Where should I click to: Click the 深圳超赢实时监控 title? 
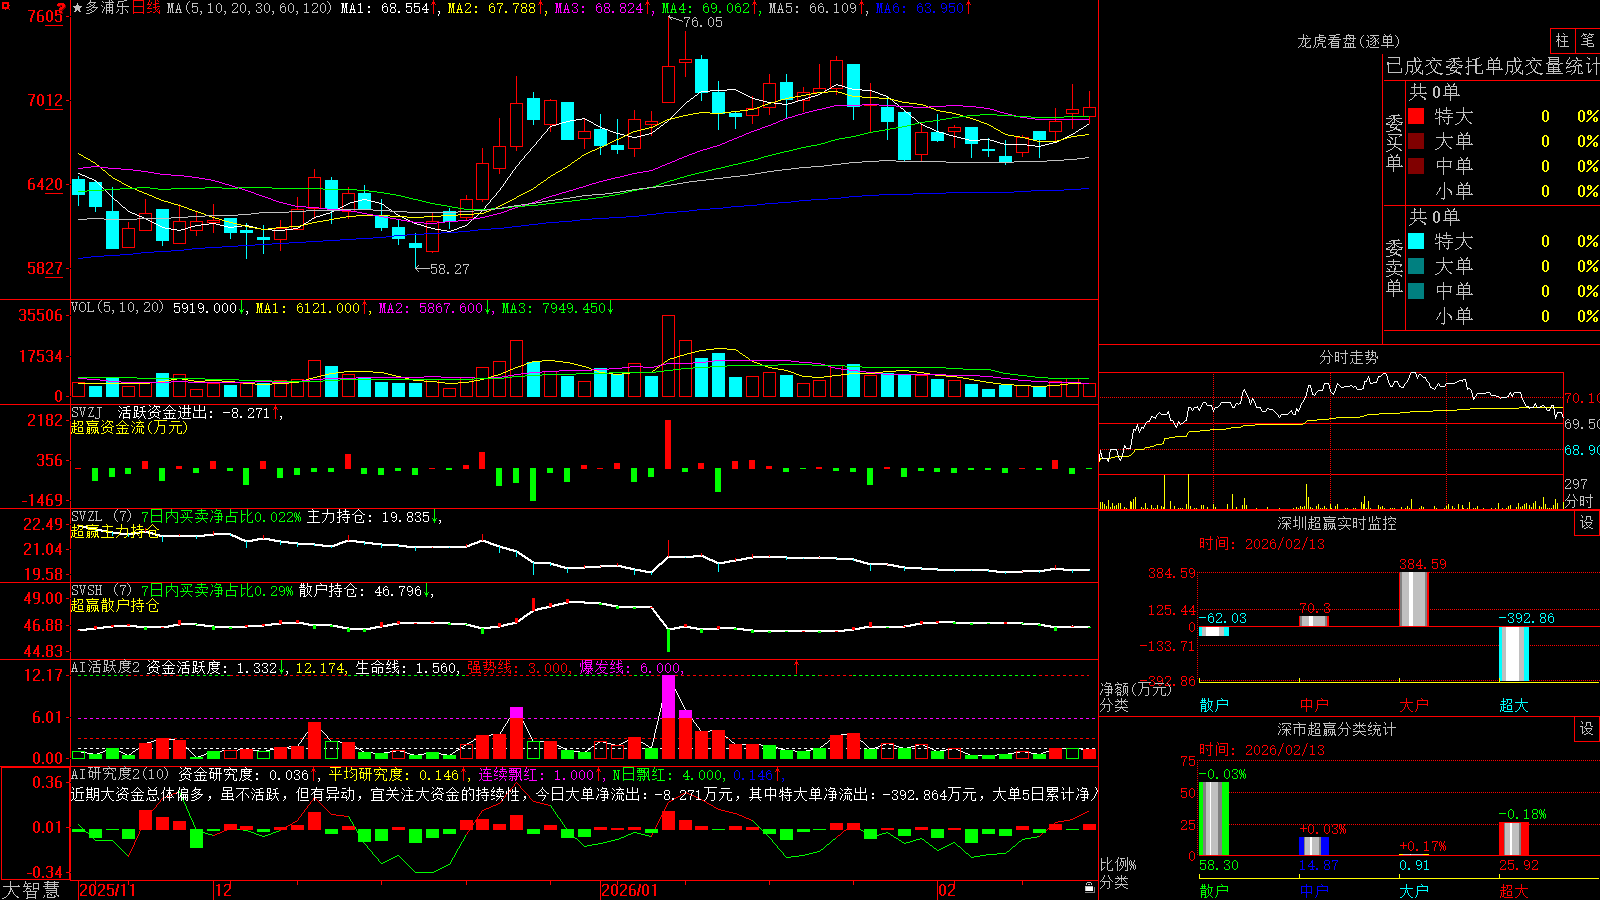[1337, 523]
